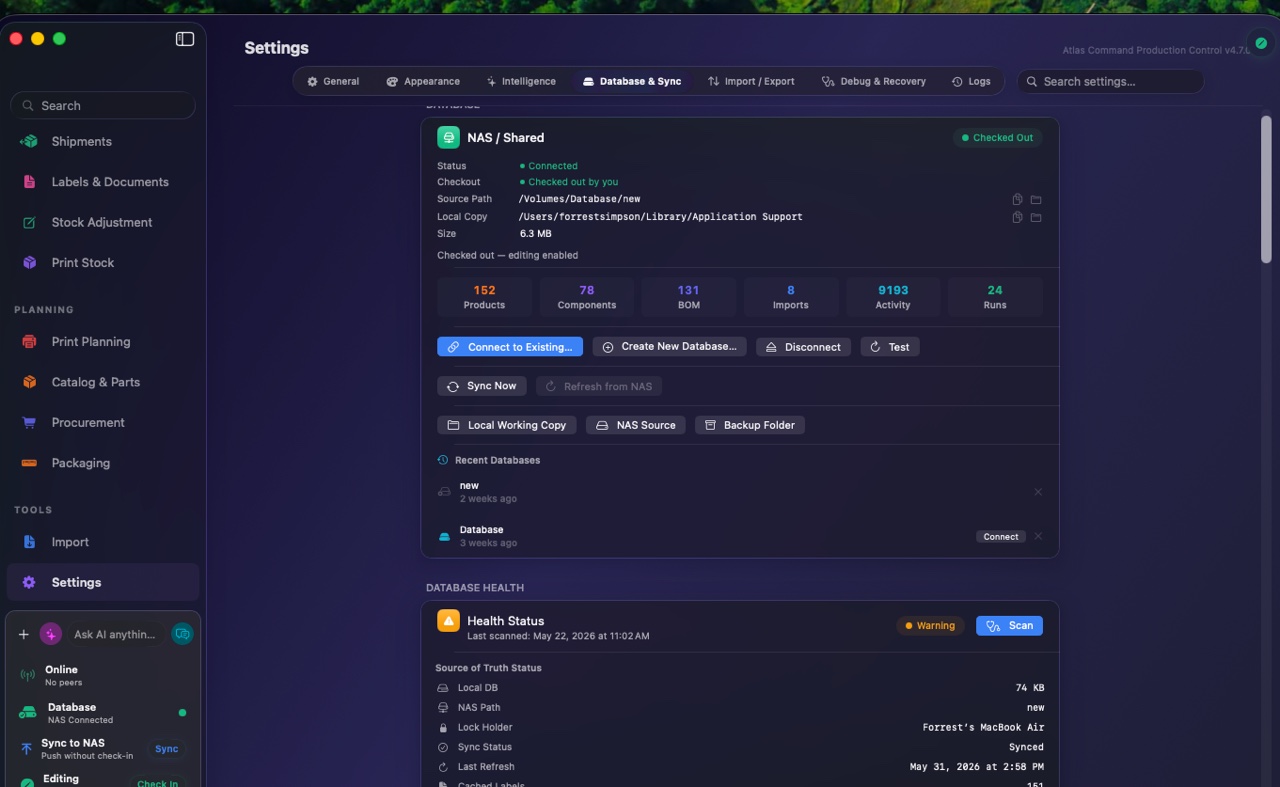The width and height of the screenshot is (1280, 787).
Task: Open the Debug & Recovery tab
Action: (x=874, y=81)
